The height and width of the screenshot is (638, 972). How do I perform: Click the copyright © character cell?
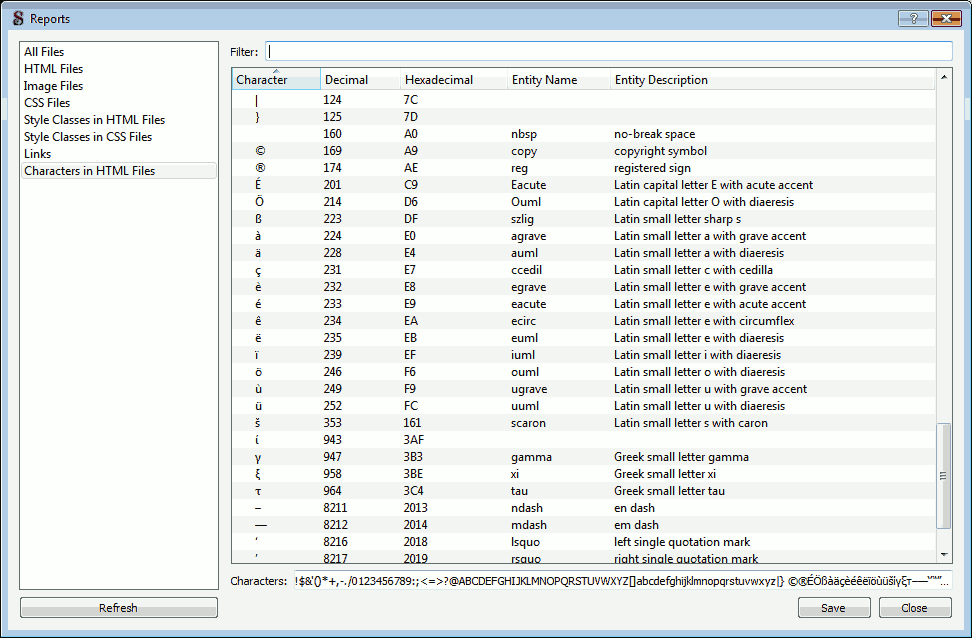(x=260, y=151)
